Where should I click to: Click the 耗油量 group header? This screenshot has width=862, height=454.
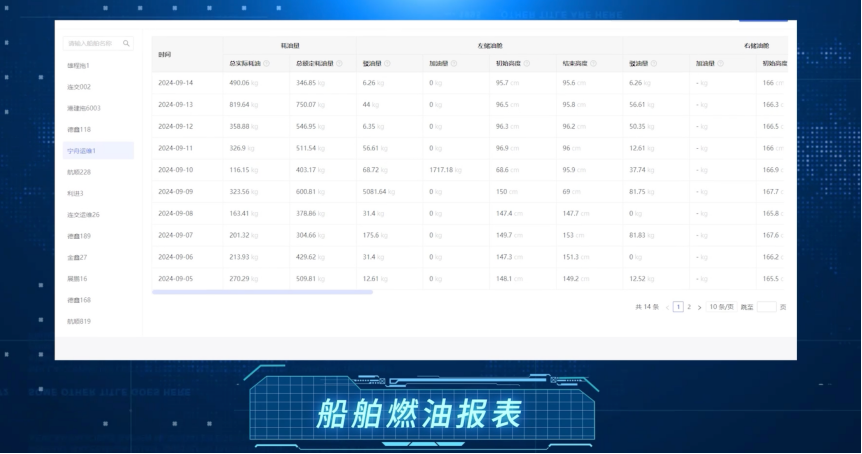pyautogui.click(x=290, y=46)
